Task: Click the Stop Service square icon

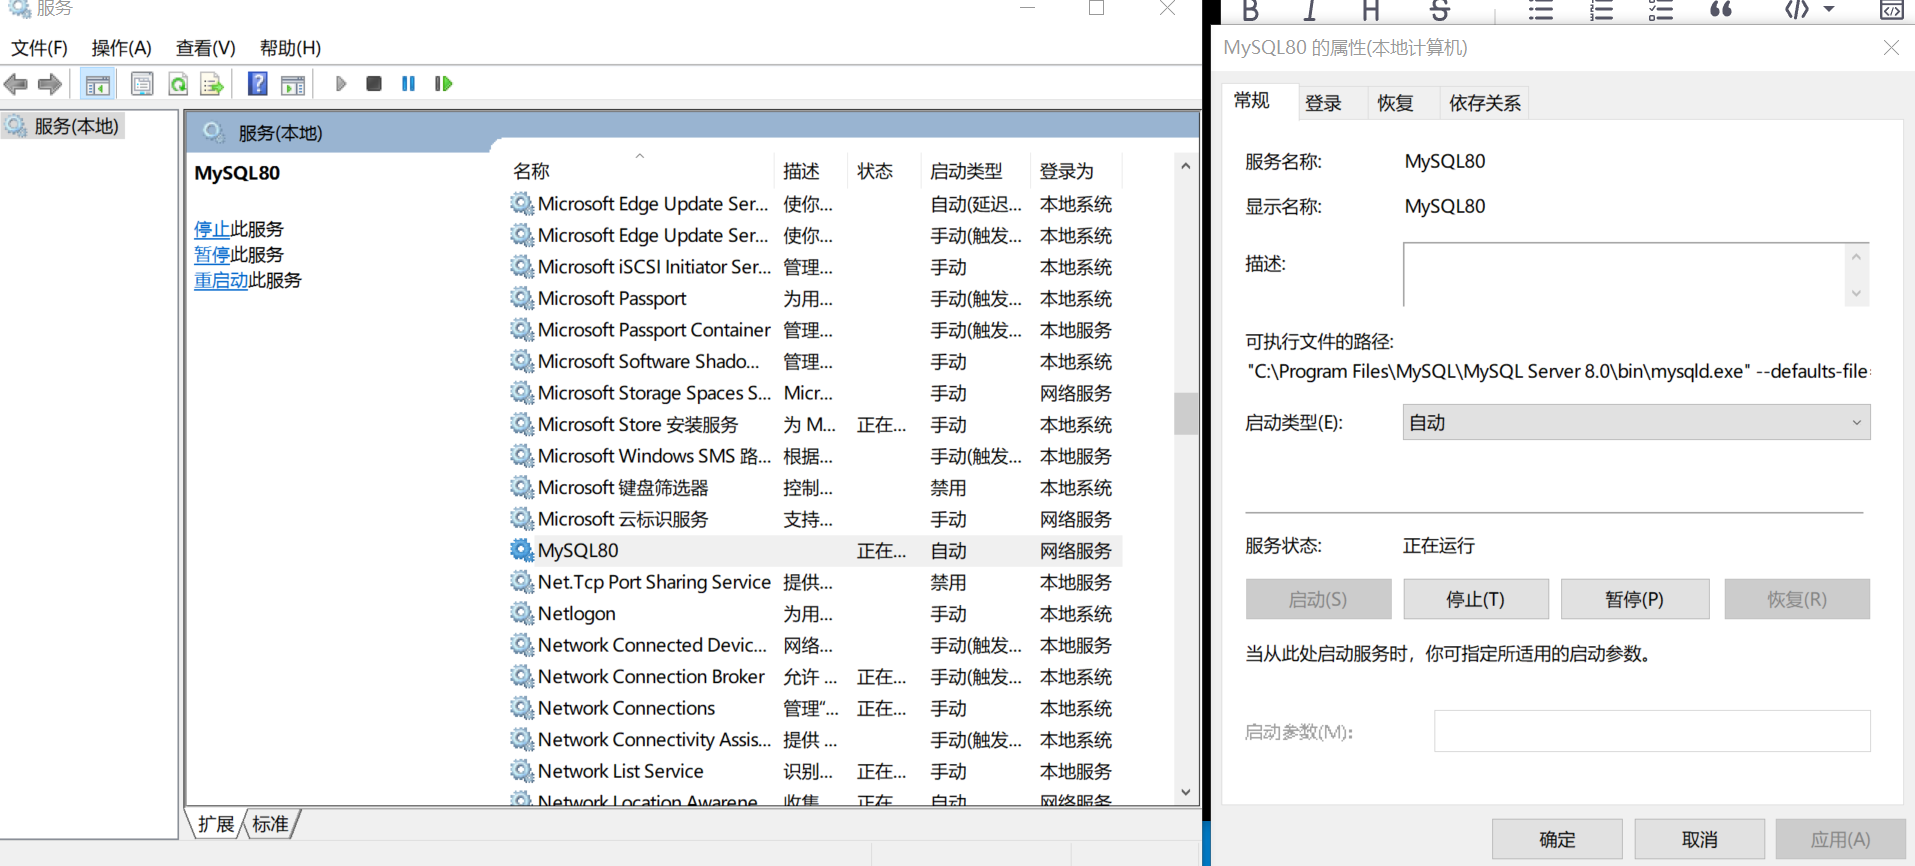Action: point(374,84)
